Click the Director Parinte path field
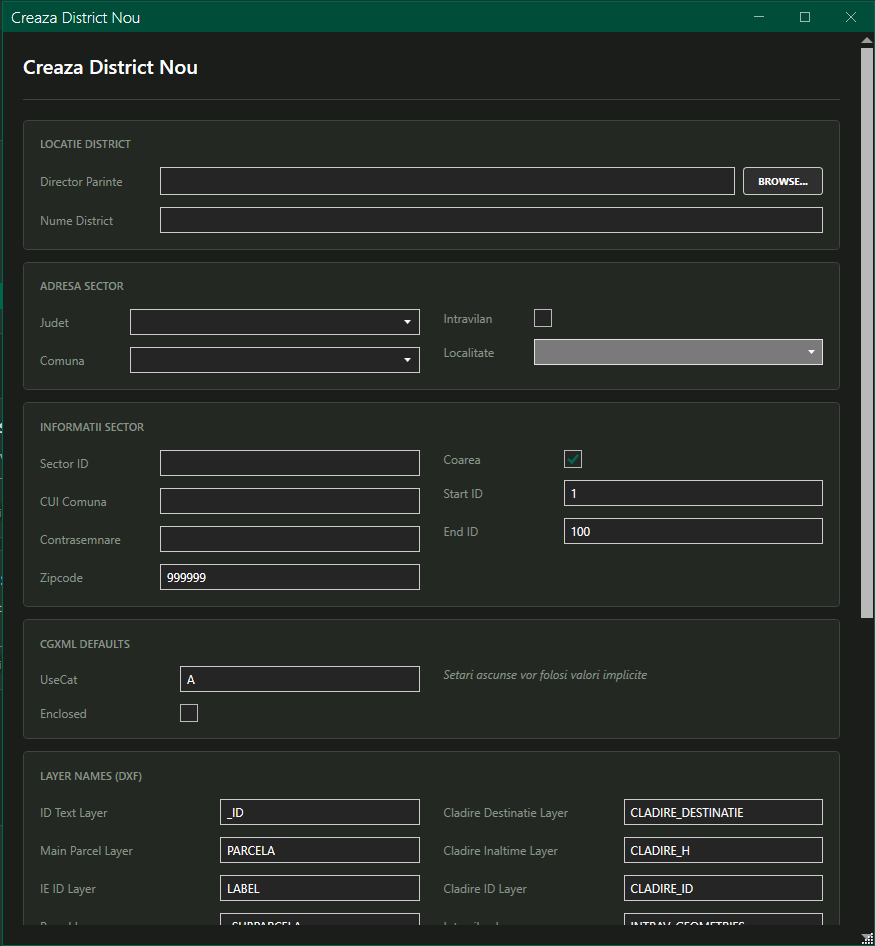The image size is (875, 946). (447, 181)
